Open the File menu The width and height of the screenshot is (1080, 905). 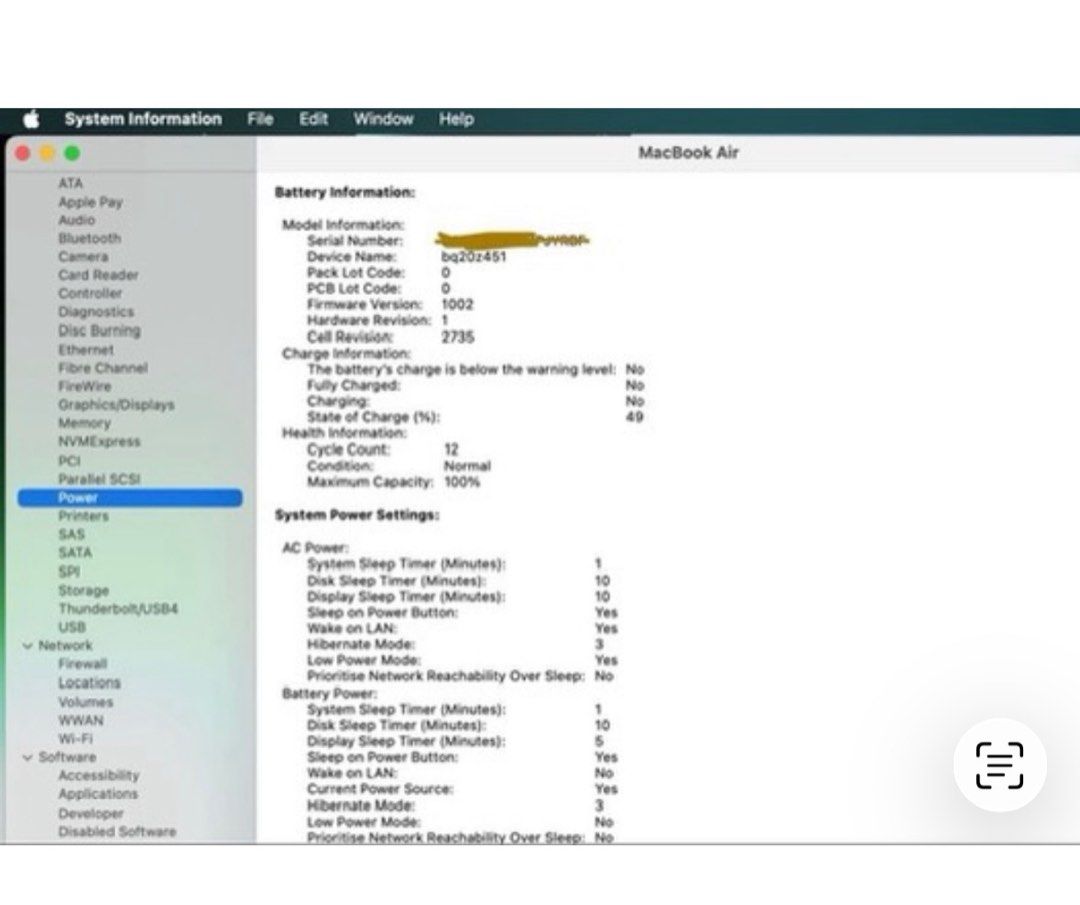(260, 119)
